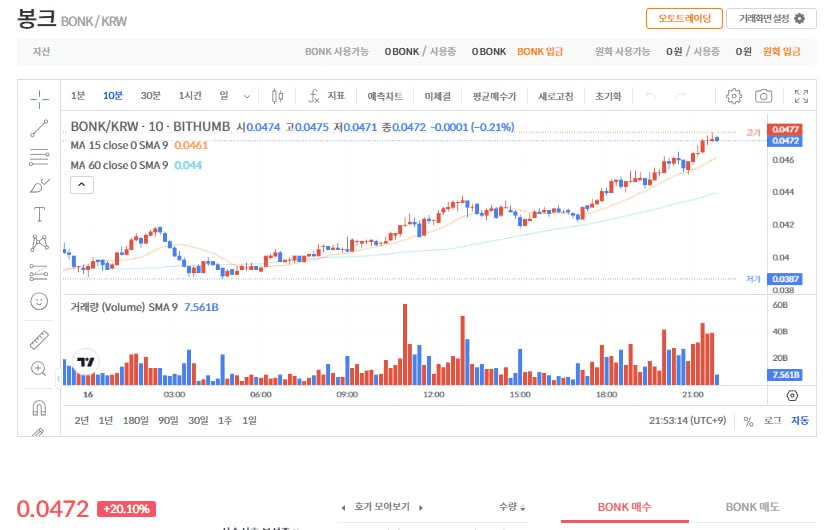Set chart range to 90일
Screen dimensions: 833x530
click(x=168, y=421)
